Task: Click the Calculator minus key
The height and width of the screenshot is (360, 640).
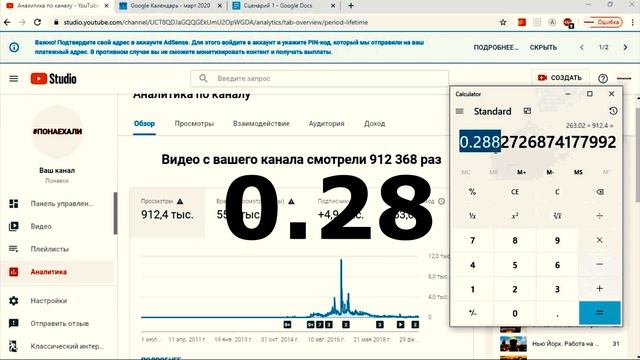Action: point(600,264)
